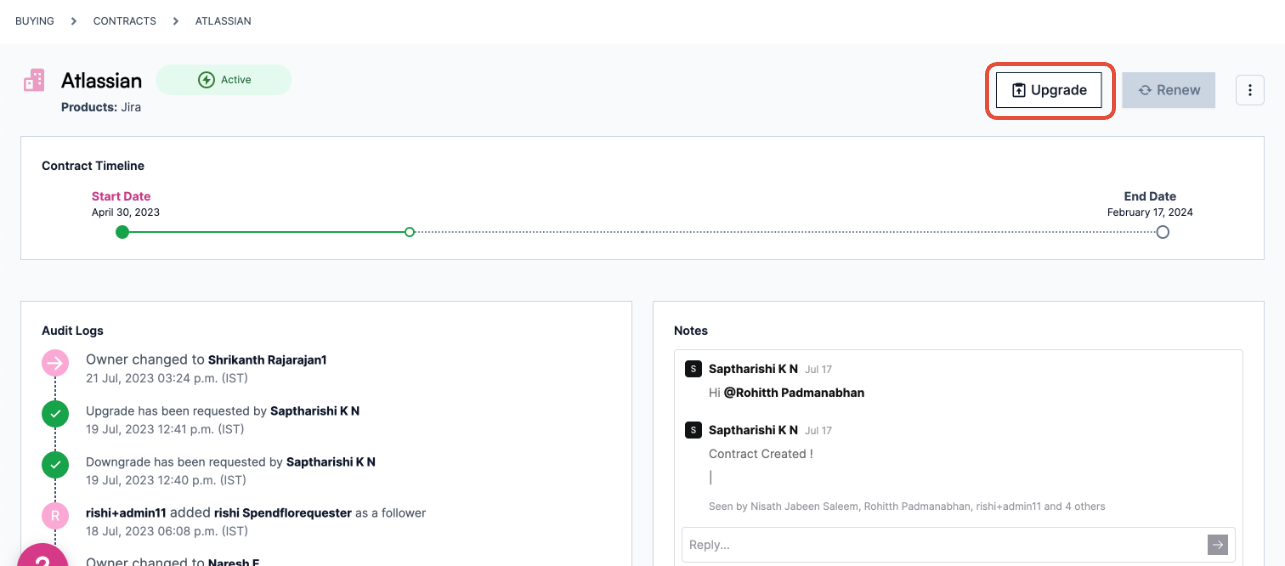The height and width of the screenshot is (566, 1285).
Task: Click the pink Atlassian vendor building icon
Action: click(x=34, y=80)
